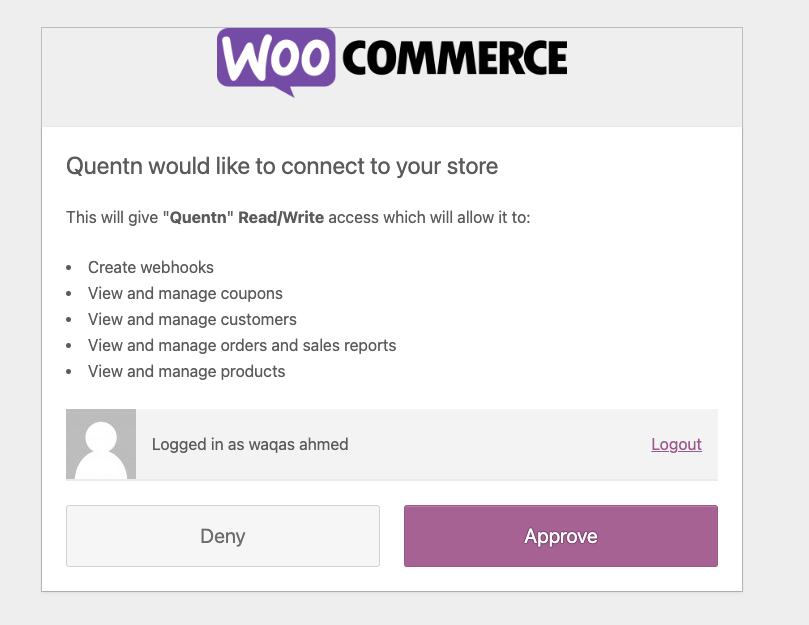Click the Woo speech bubble logo
809x625 pixels.
point(276,62)
